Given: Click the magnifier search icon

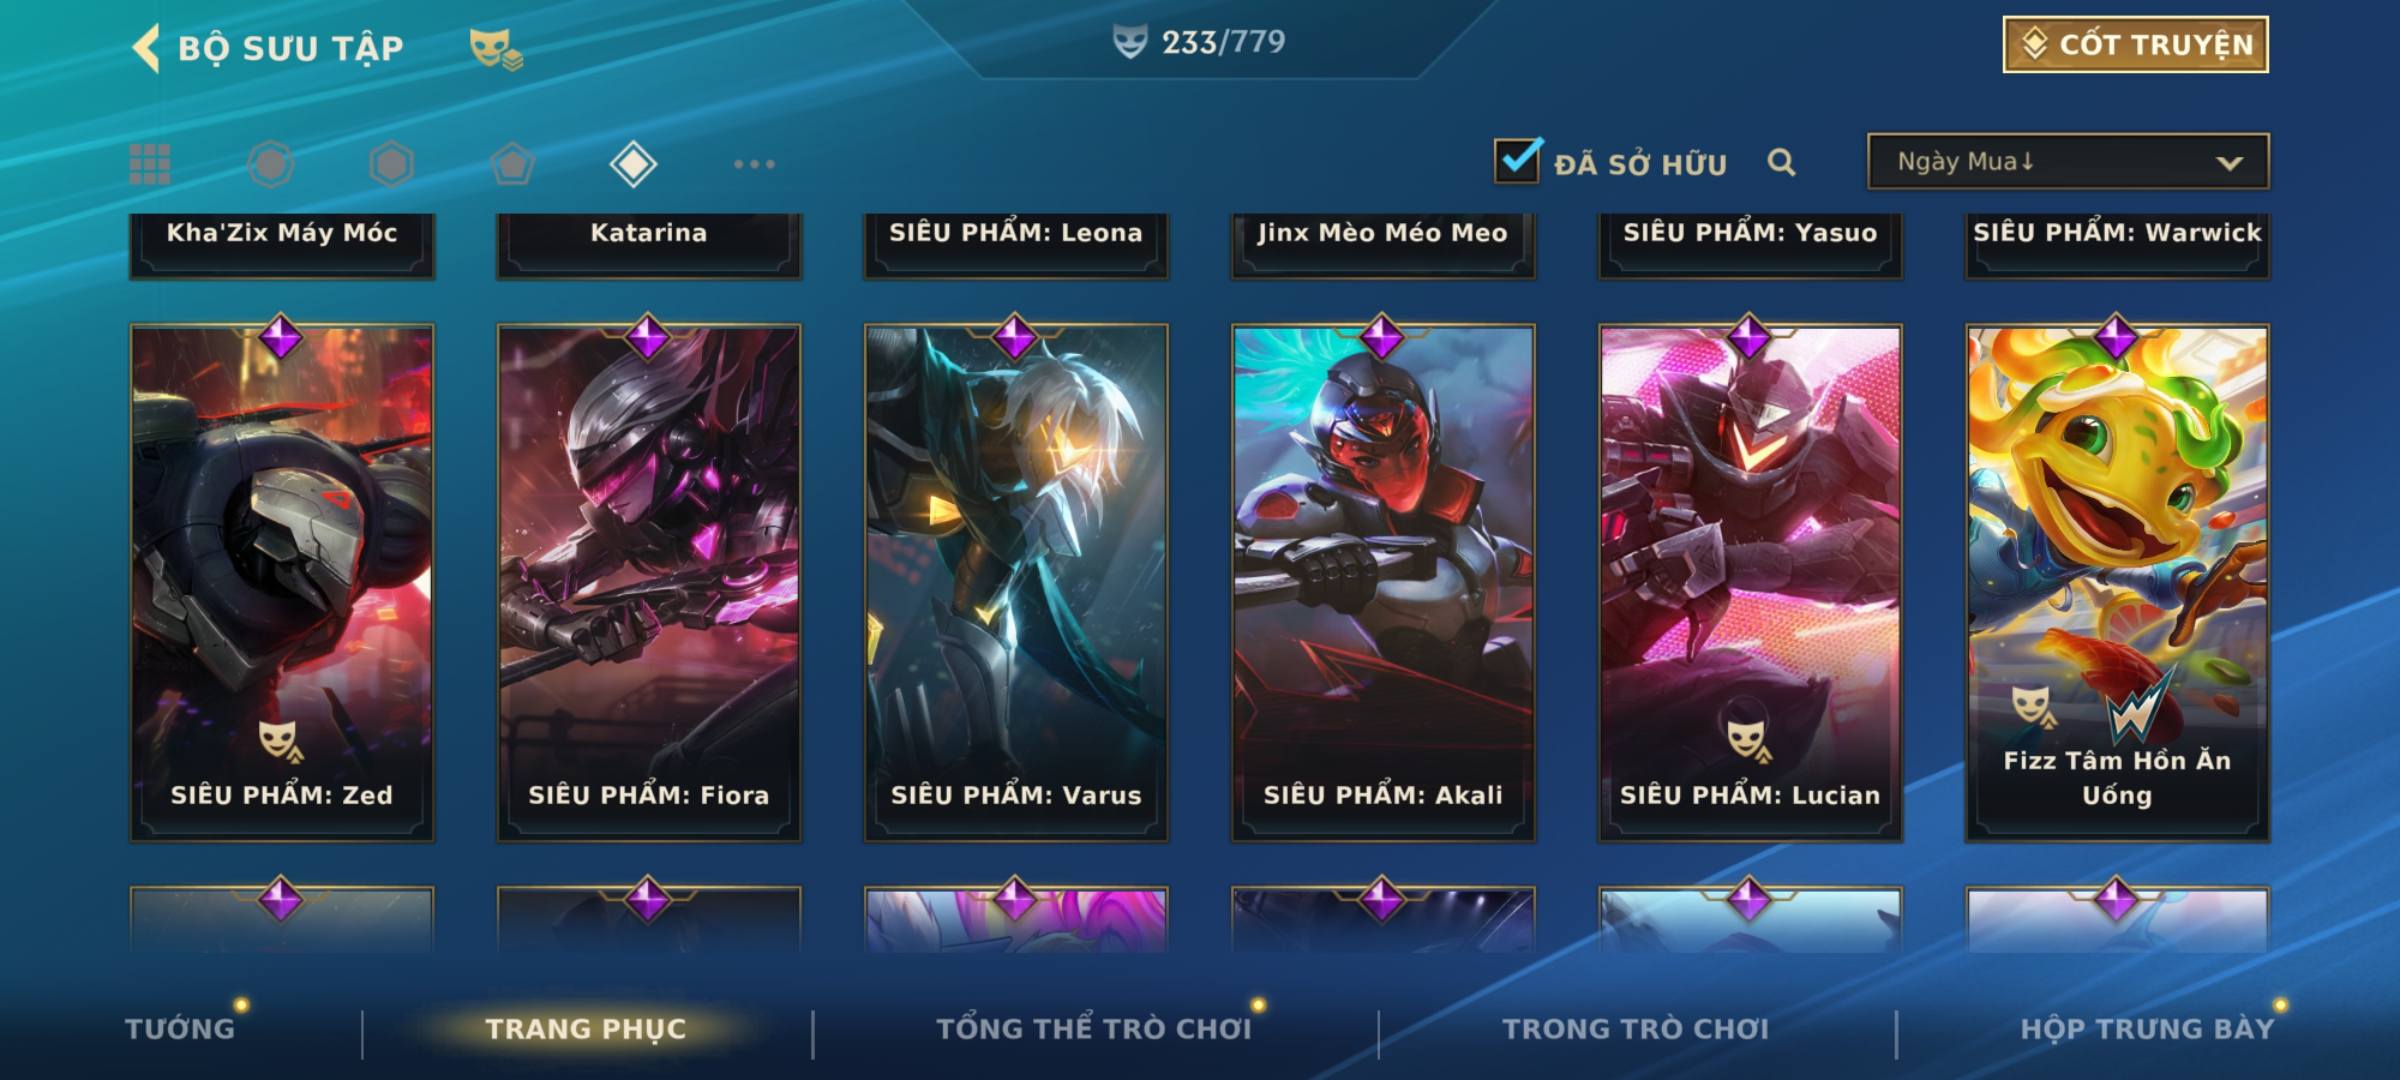Looking at the screenshot, I should pyautogui.click(x=1781, y=162).
